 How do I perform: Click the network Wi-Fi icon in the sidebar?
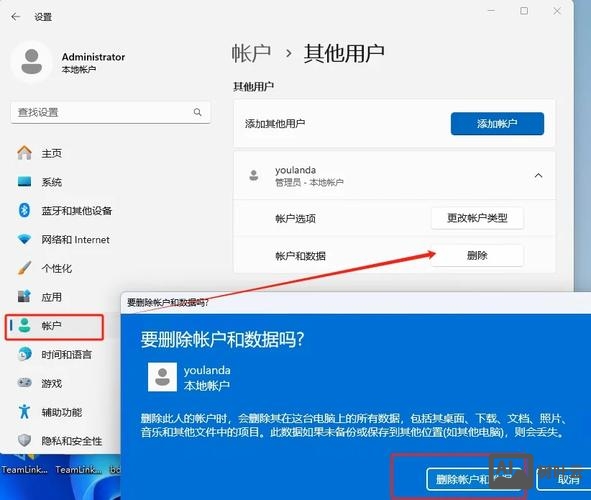(24, 239)
